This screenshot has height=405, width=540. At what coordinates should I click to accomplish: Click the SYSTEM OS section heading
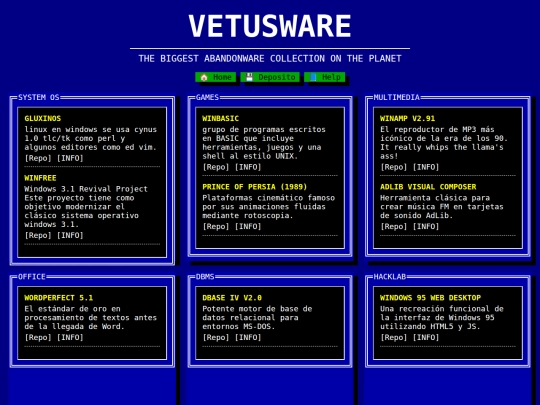pyautogui.click(x=39, y=97)
